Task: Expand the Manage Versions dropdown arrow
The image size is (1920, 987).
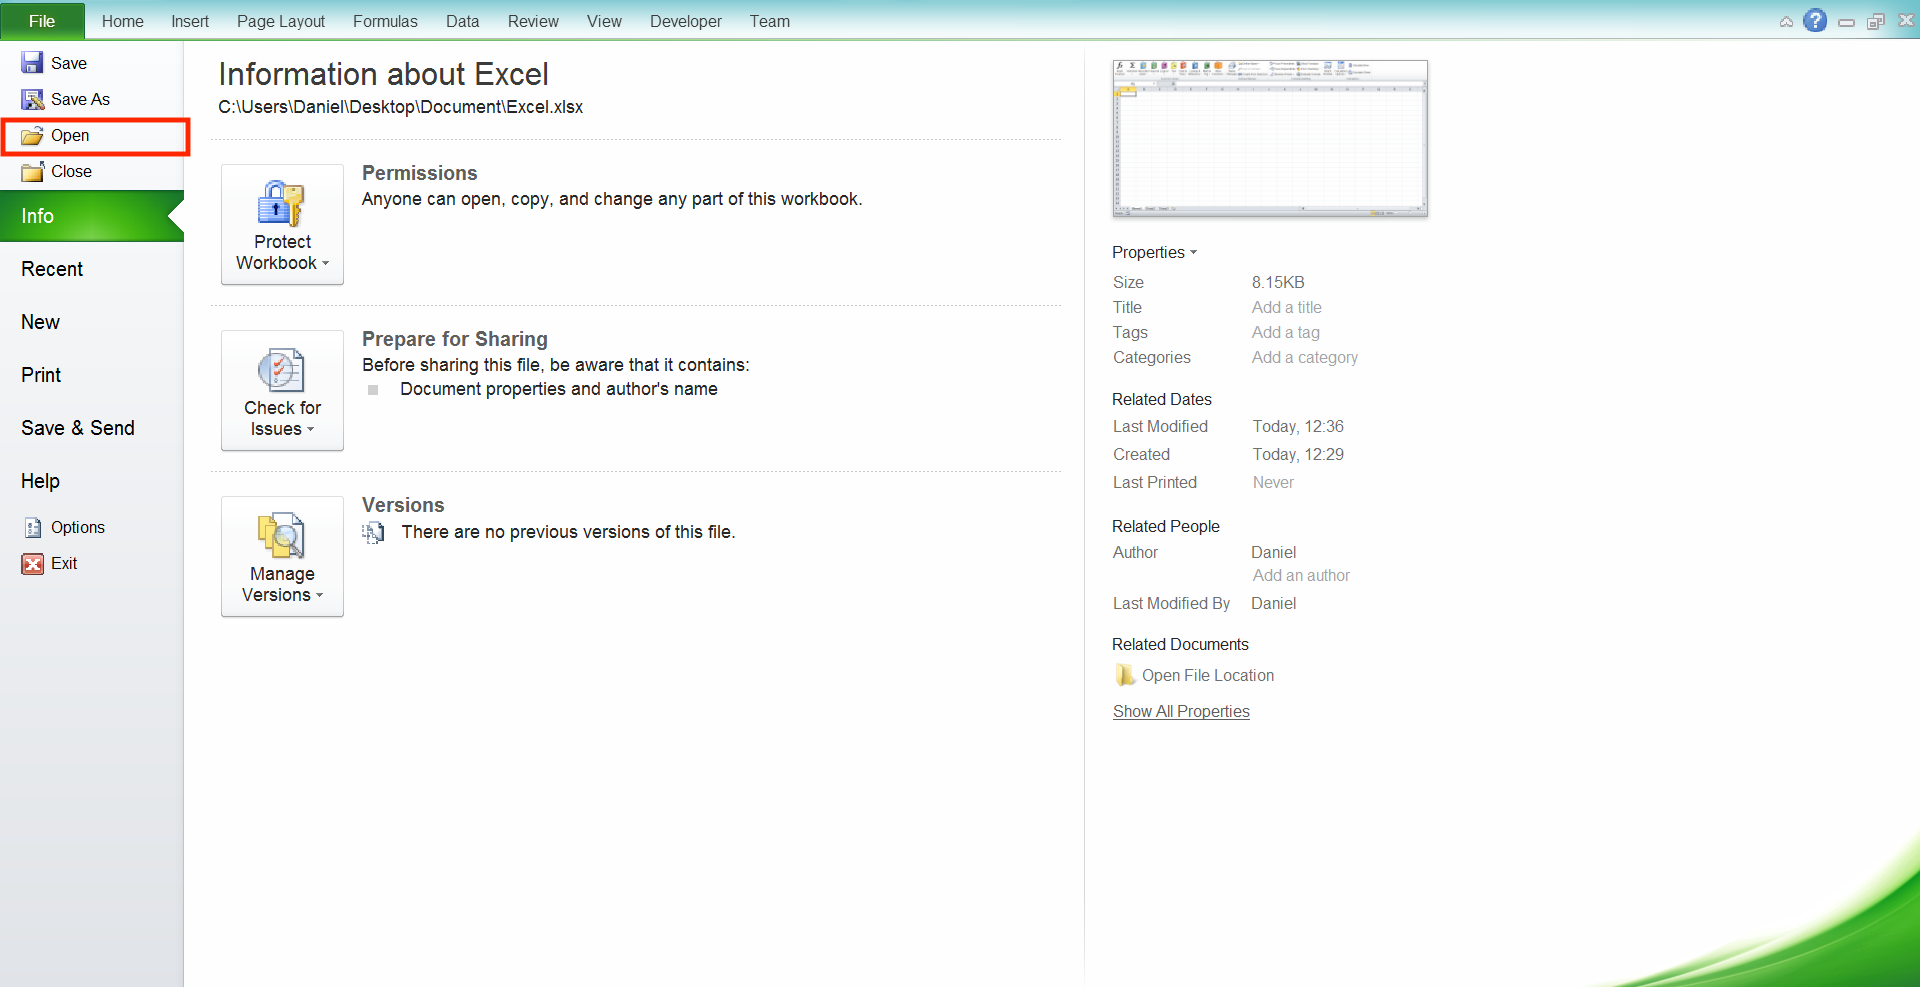Action: tap(320, 596)
